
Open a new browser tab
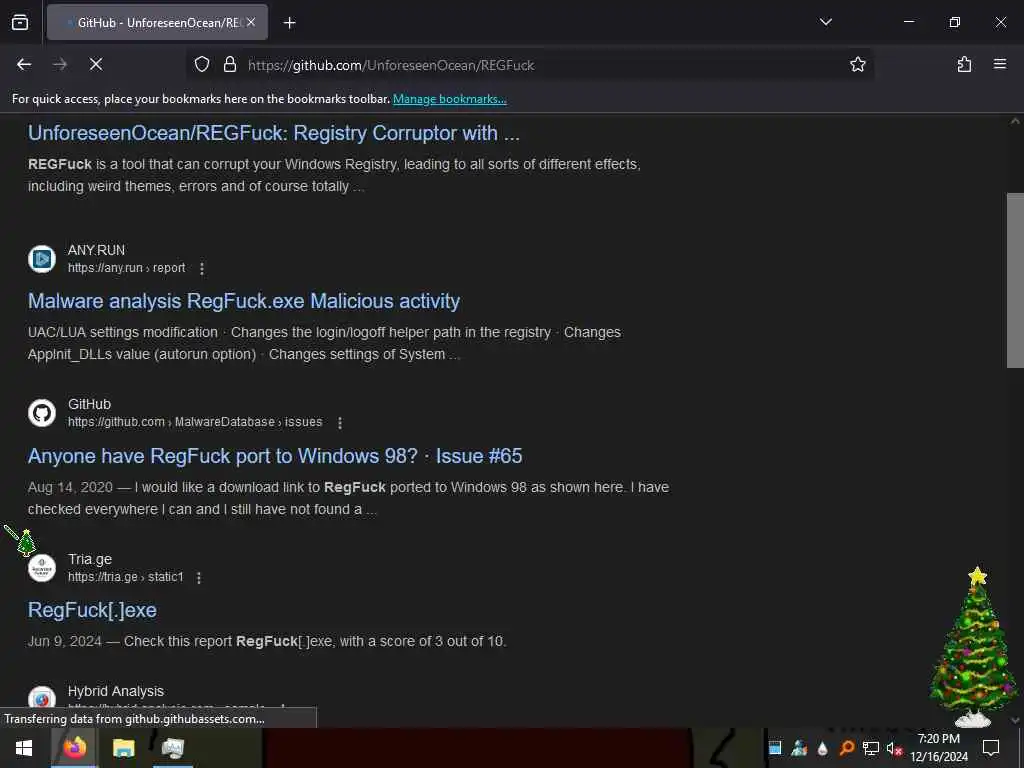(289, 23)
